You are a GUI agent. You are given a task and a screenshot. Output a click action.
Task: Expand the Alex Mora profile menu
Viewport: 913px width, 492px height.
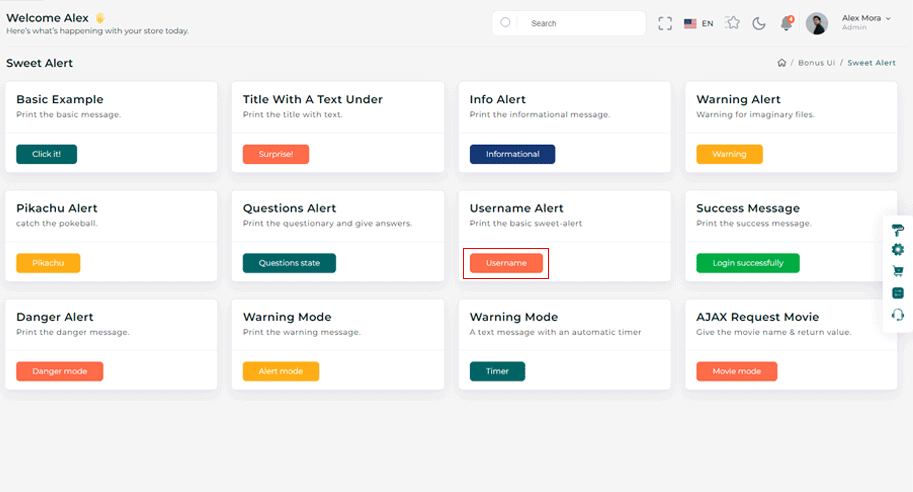865,22
